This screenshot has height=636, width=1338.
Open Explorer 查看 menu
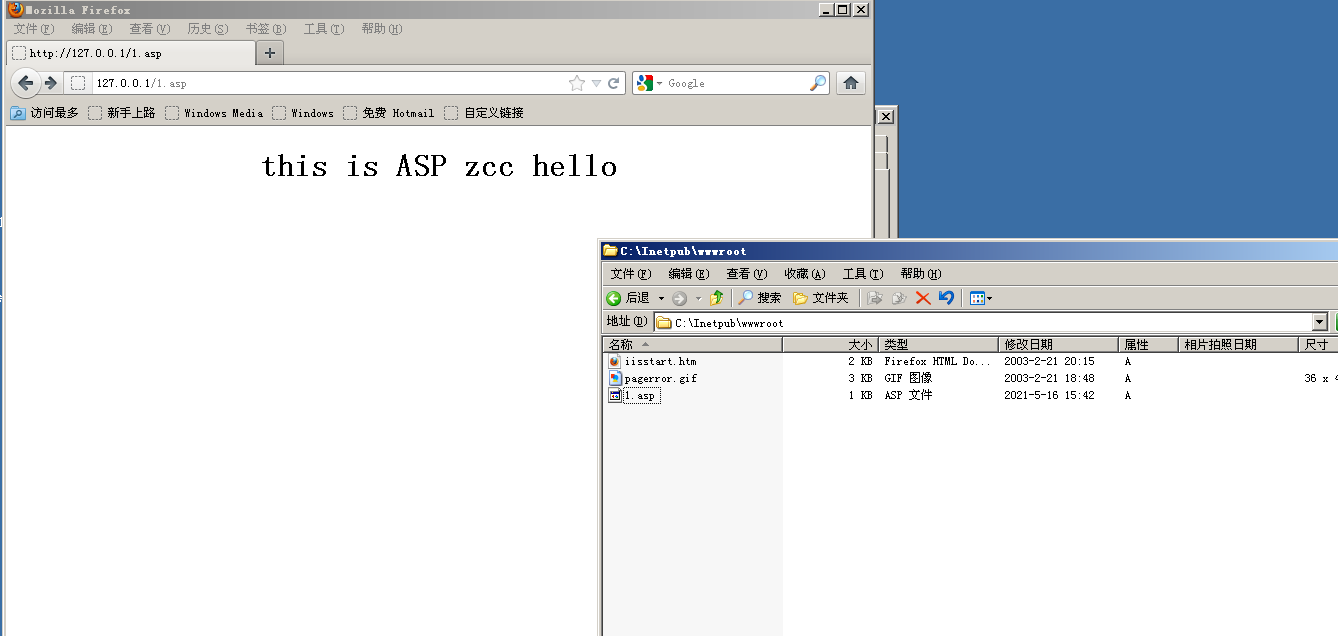click(747, 274)
